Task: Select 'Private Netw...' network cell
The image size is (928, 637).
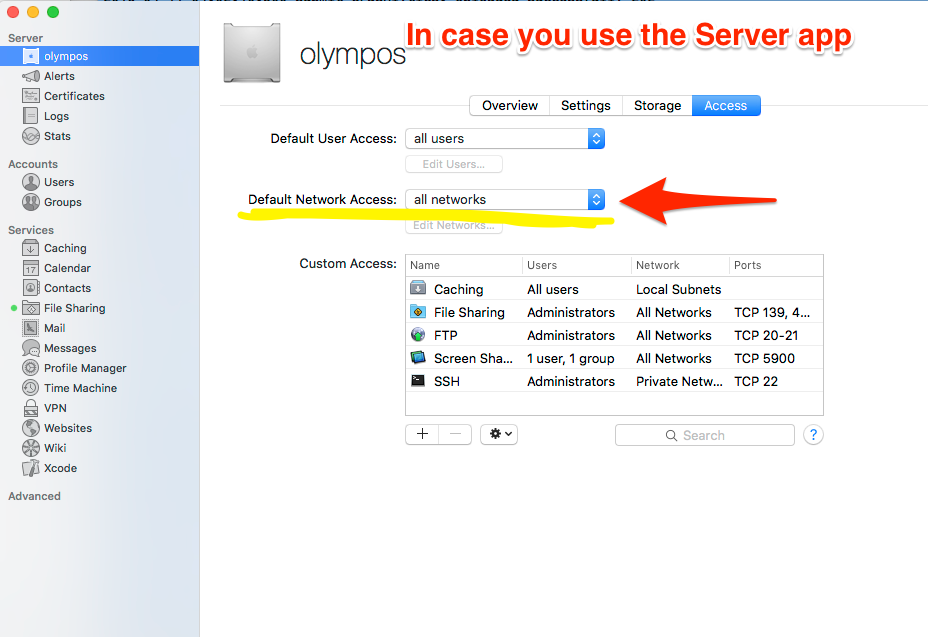Action: click(679, 382)
